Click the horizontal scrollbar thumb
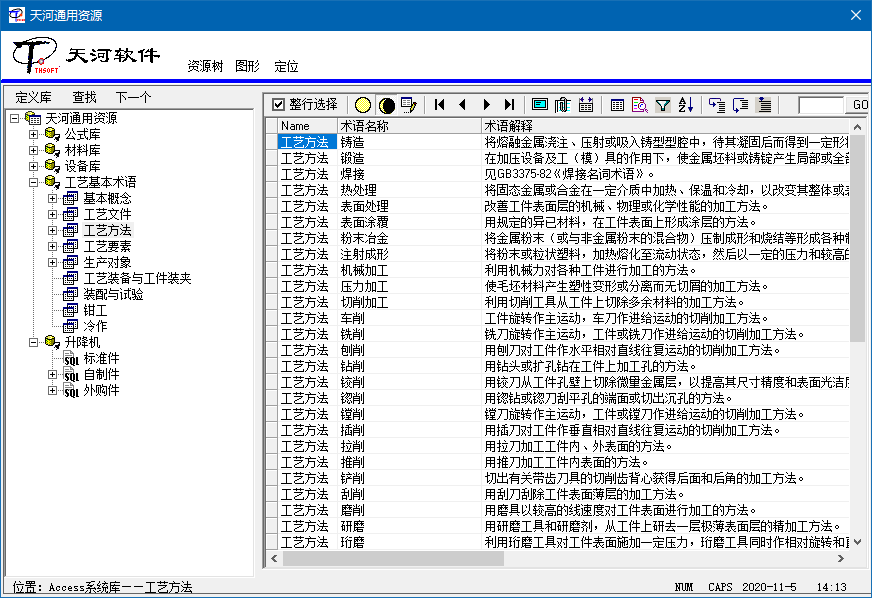872x598 pixels. (x=393, y=558)
